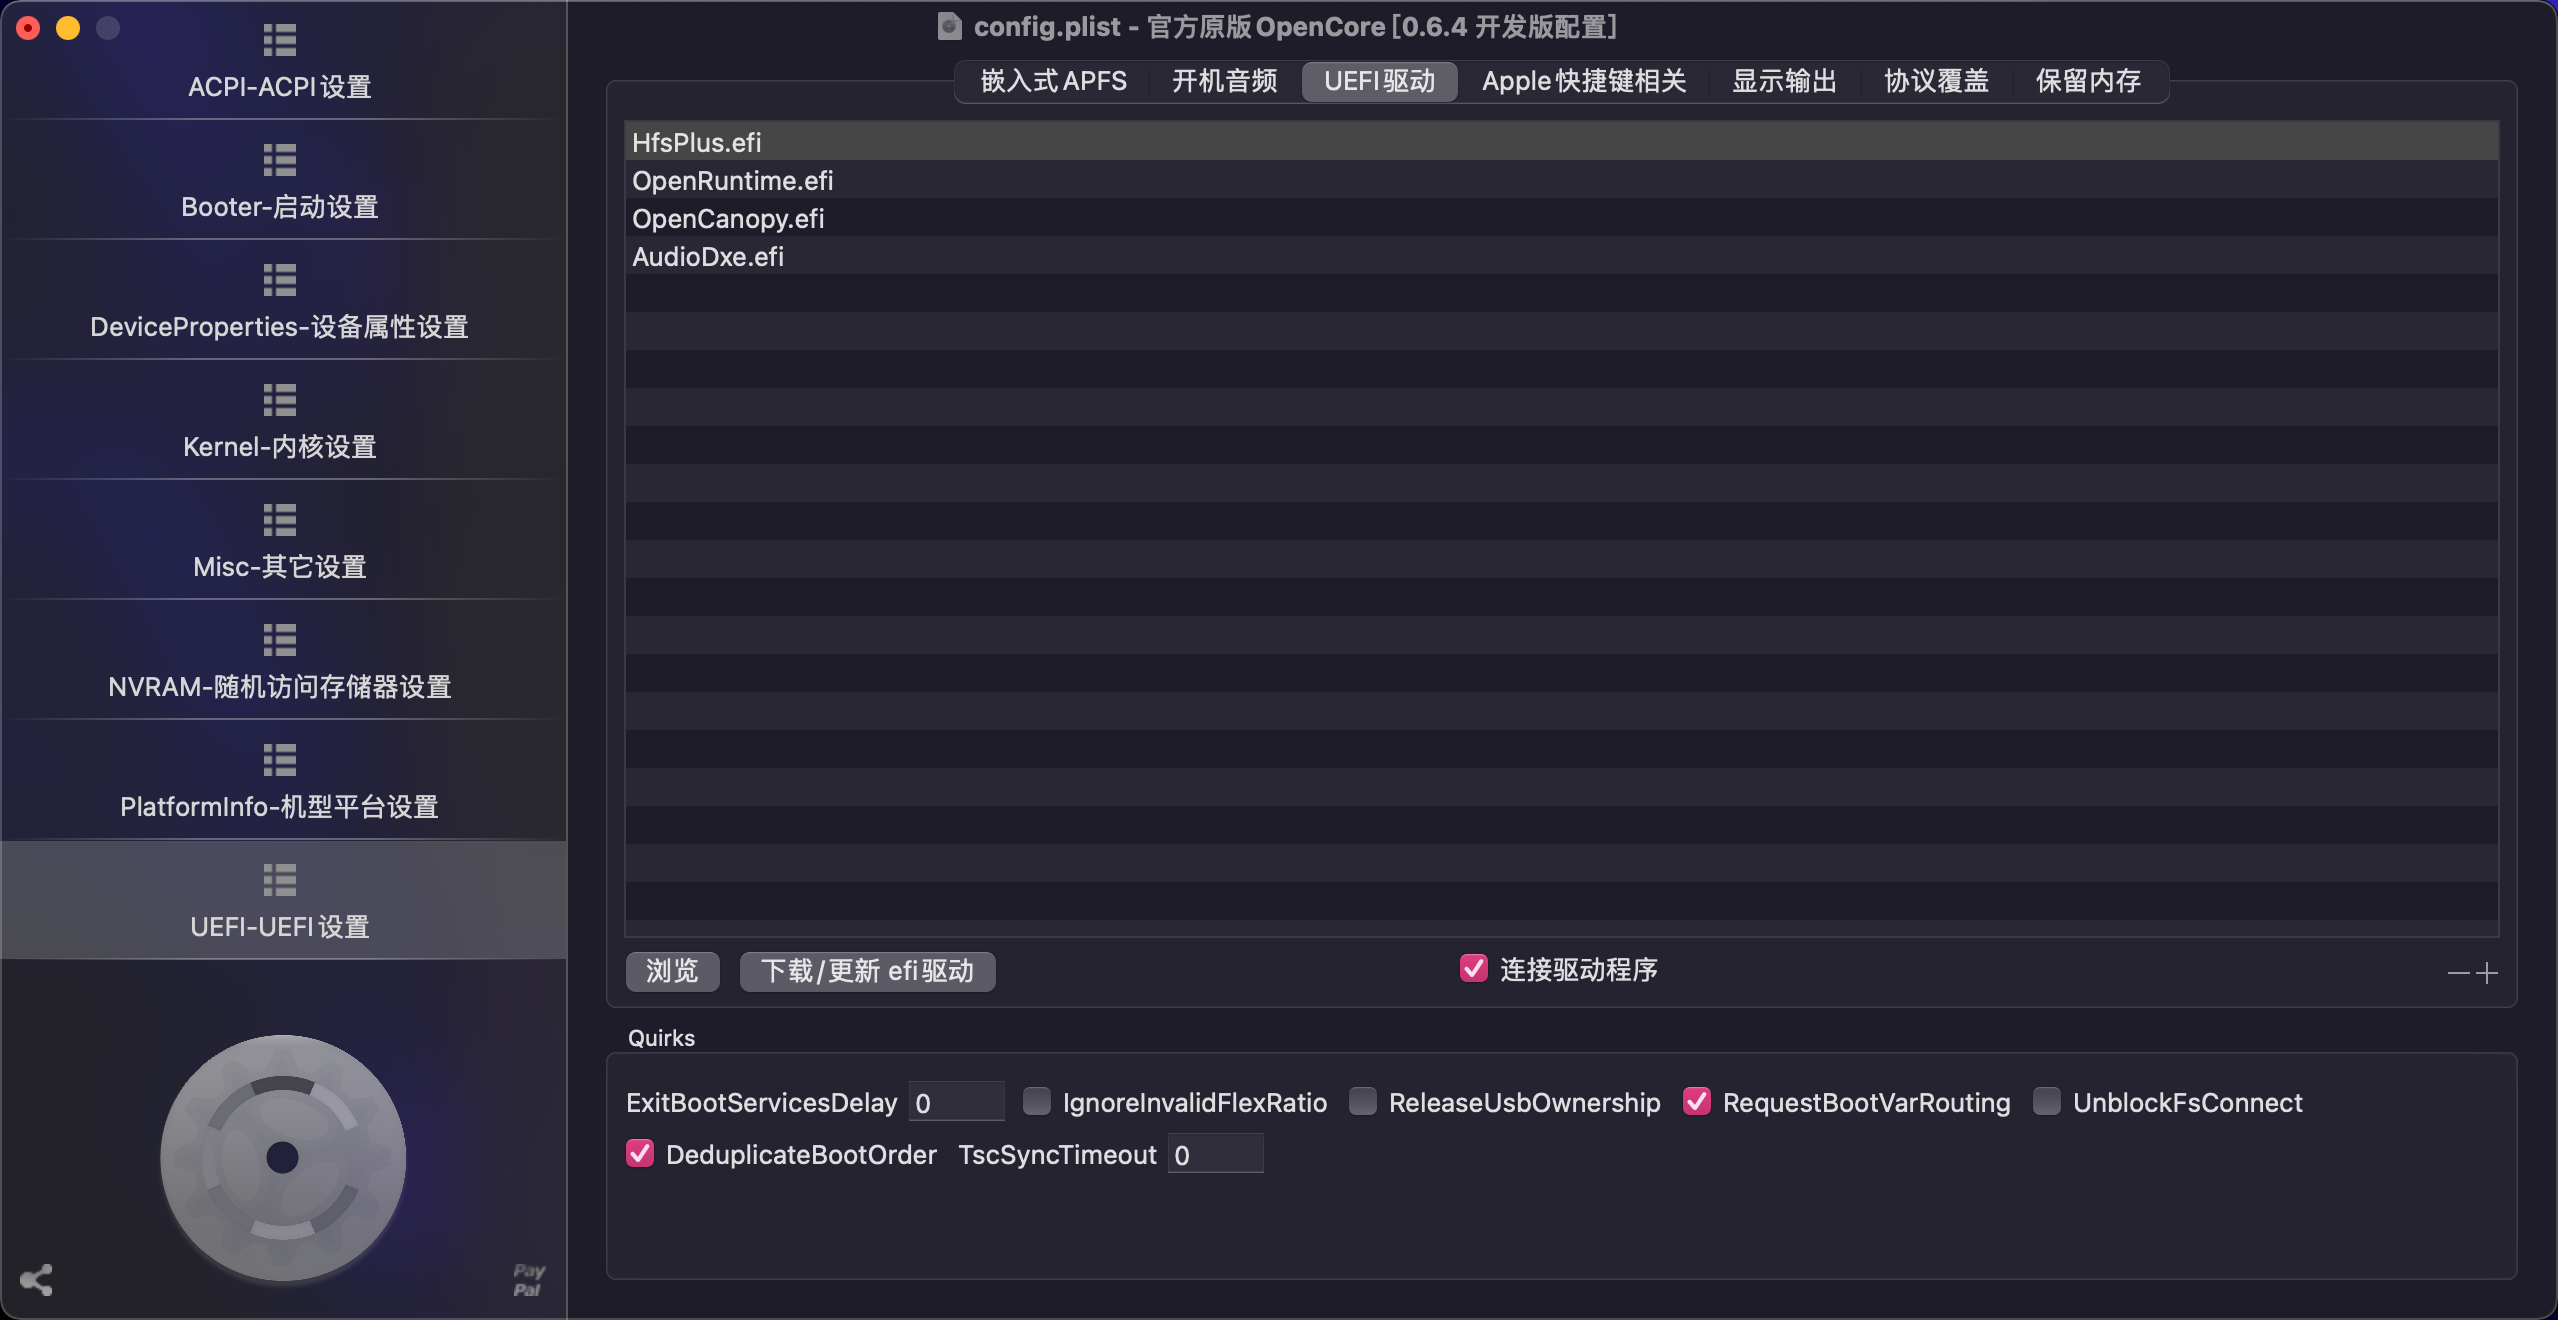2558x1320 pixels.
Task: Enable UnblockFsConnect quirk
Action: [2047, 1101]
